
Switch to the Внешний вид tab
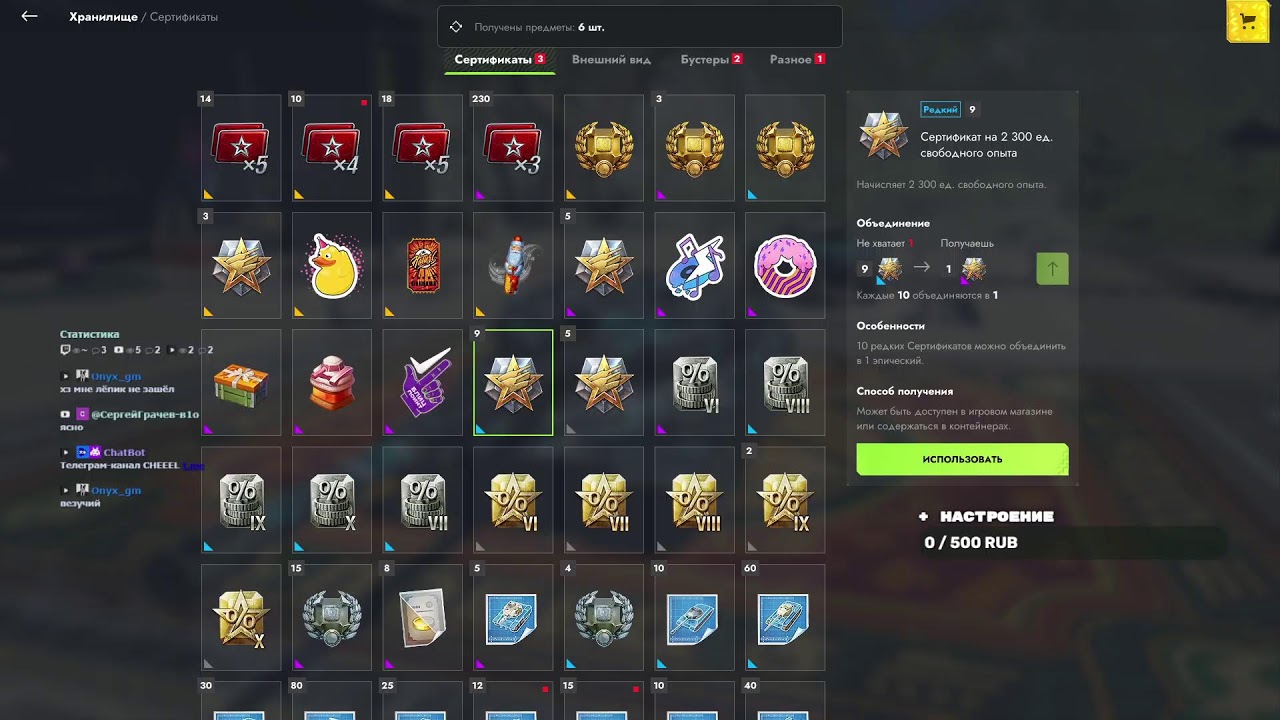pos(611,60)
